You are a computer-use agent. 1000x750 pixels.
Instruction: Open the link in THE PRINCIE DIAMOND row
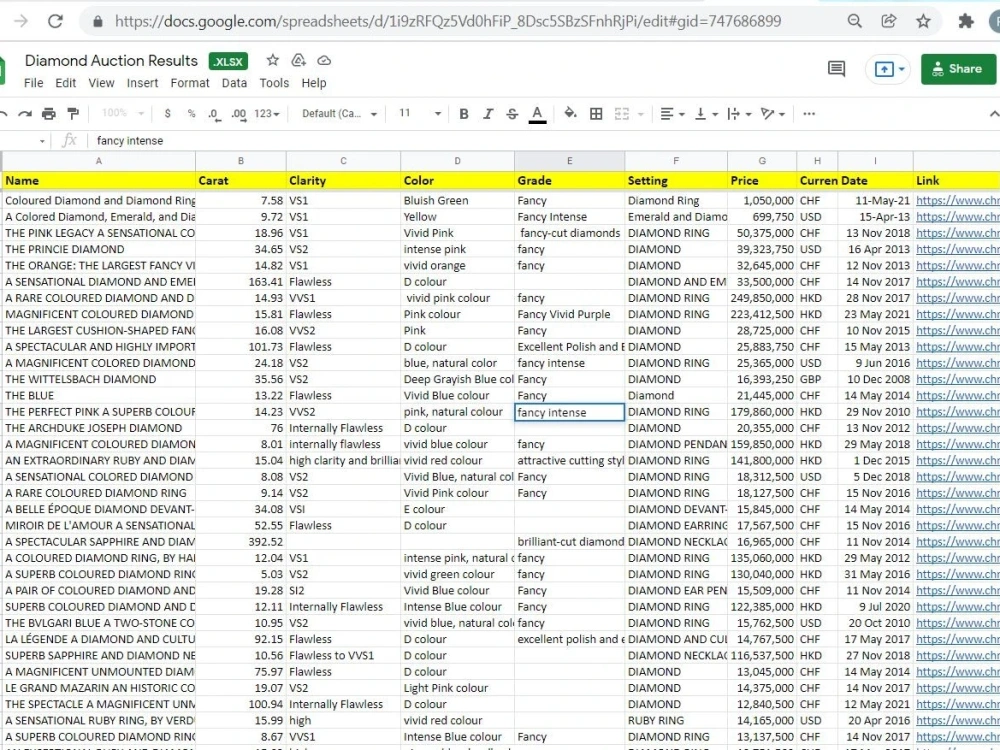(958, 249)
